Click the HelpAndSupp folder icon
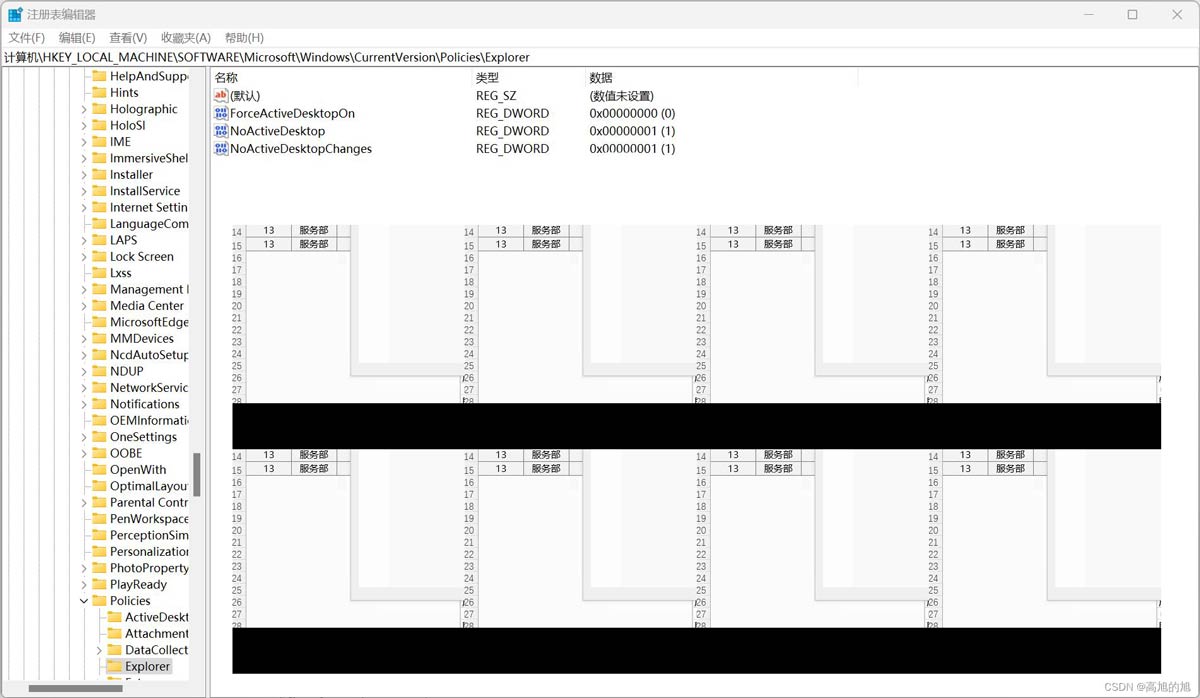The width and height of the screenshot is (1200, 698). (x=99, y=76)
